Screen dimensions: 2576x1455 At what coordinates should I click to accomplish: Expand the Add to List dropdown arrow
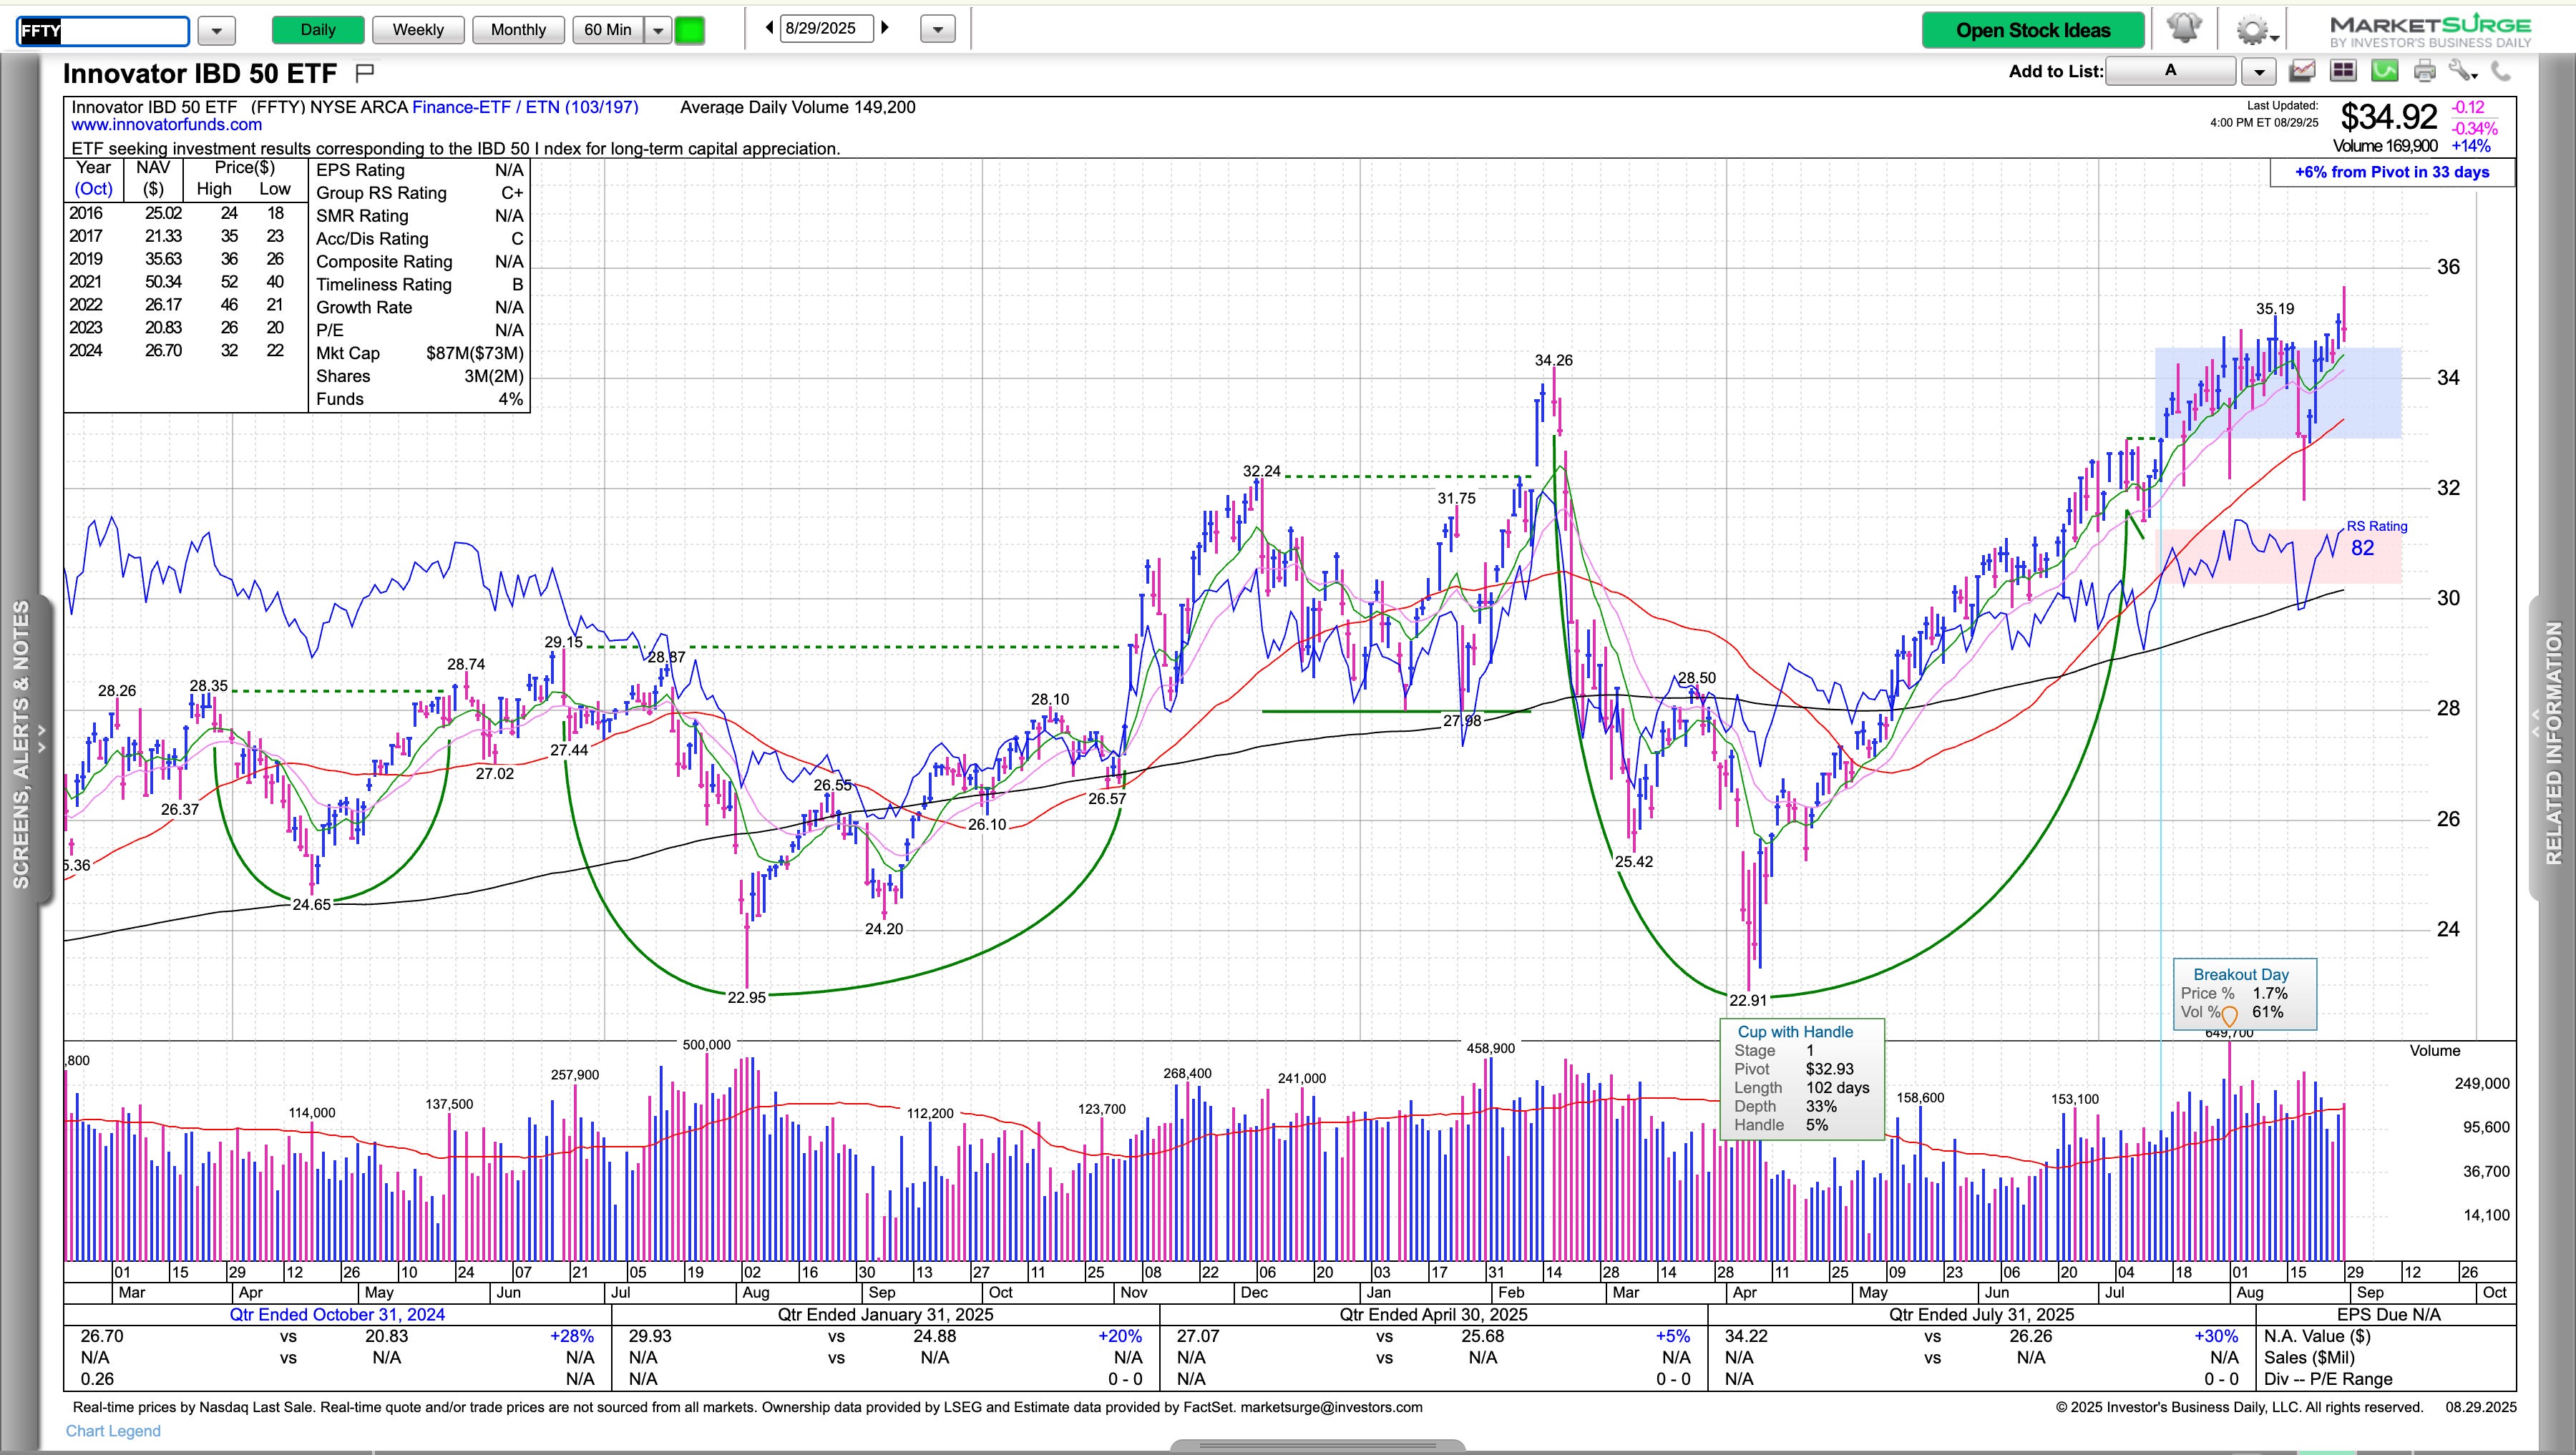[x=2258, y=71]
